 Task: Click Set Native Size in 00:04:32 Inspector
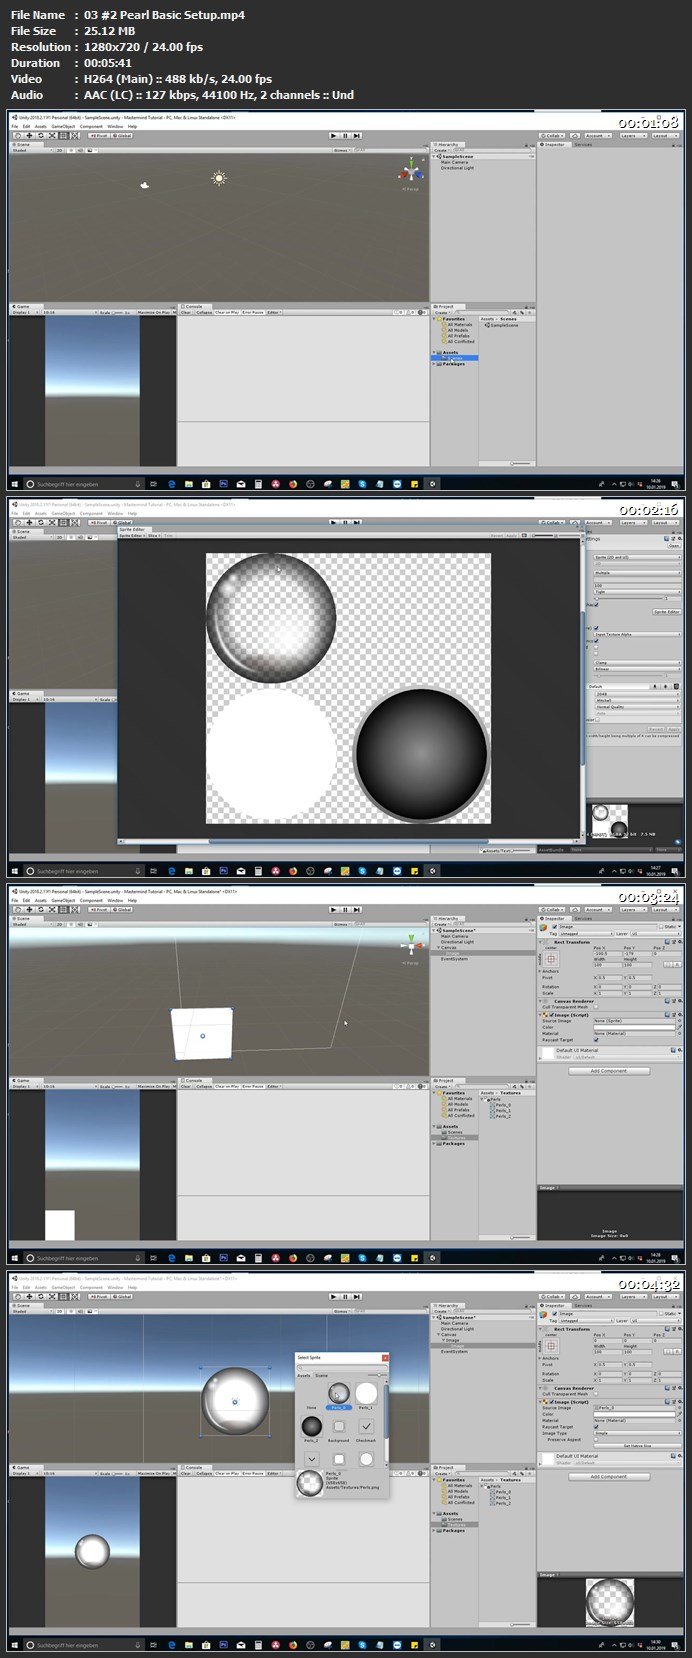point(636,1446)
